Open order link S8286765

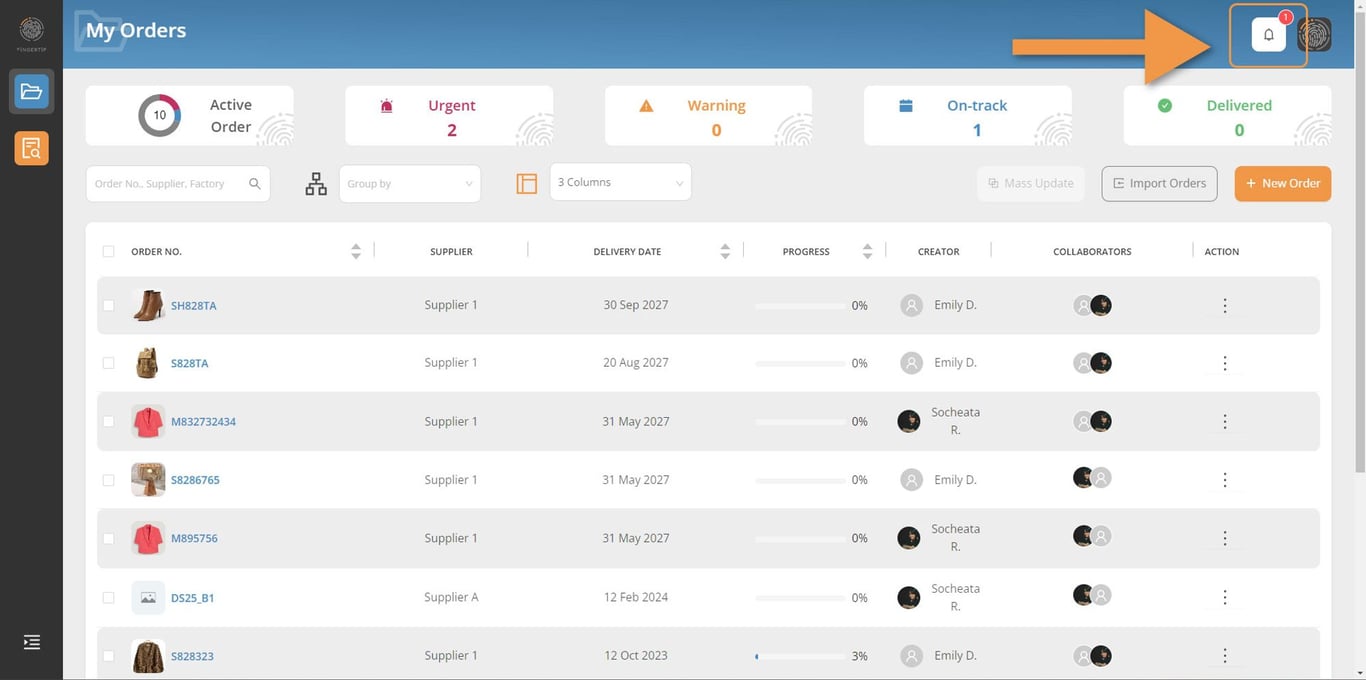click(x=195, y=480)
